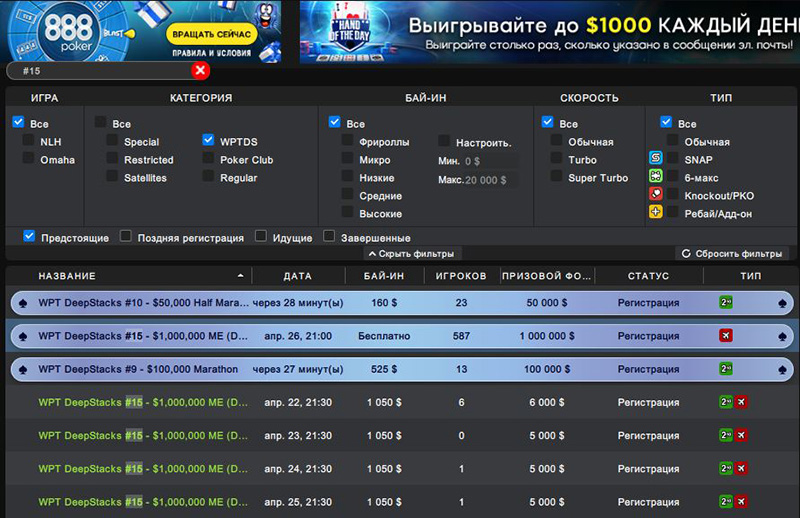The height and width of the screenshot is (518, 800).
Task: Click green icon in the #9 Marathon row
Action: [726, 368]
